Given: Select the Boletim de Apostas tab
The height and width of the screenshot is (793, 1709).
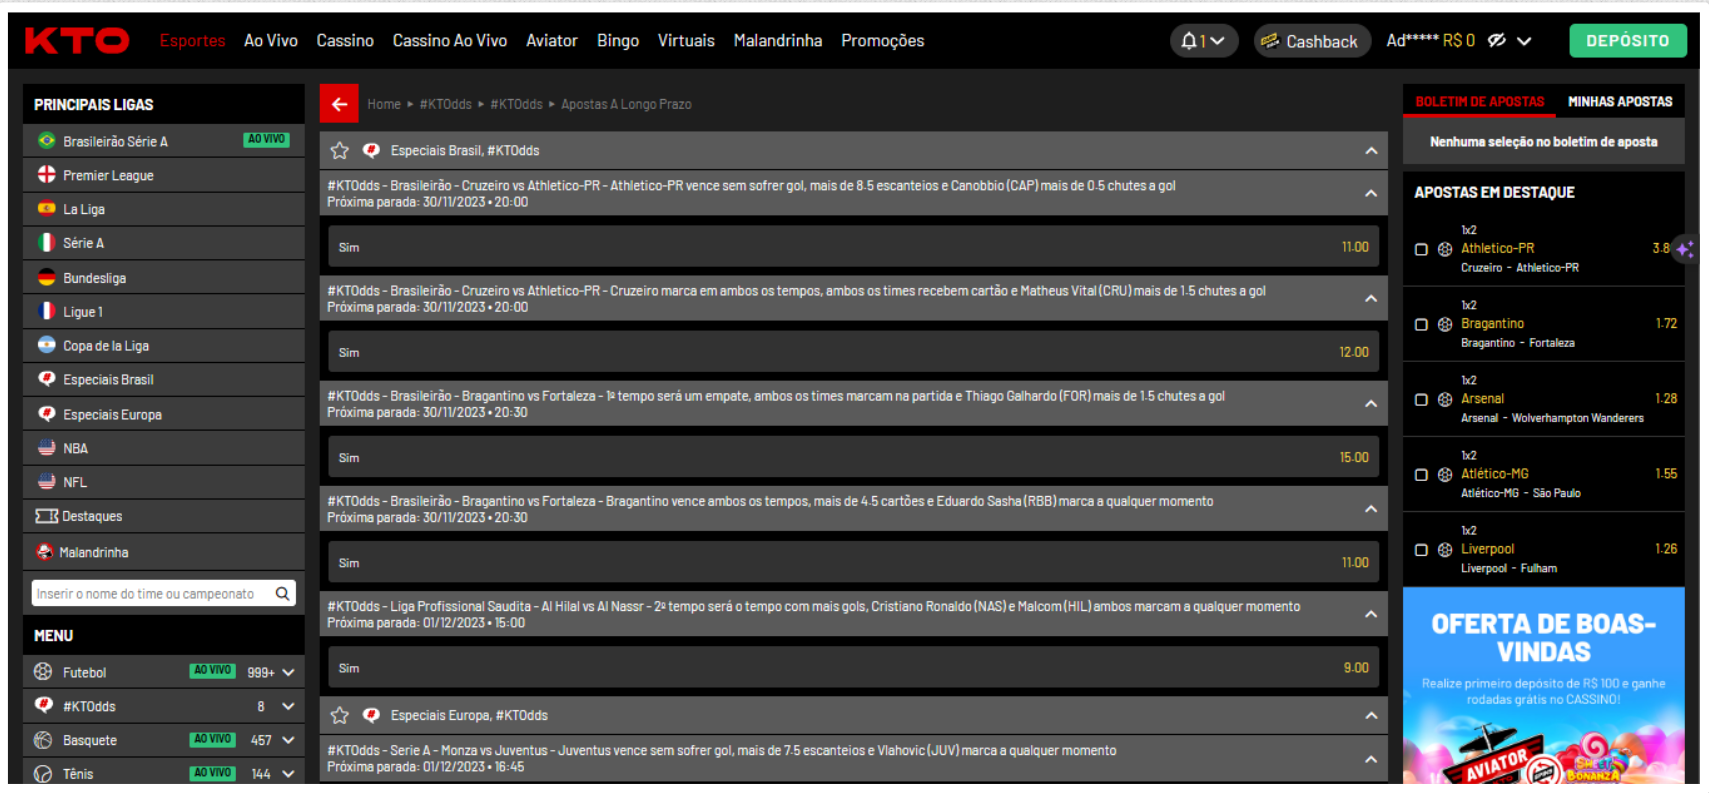Looking at the screenshot, I should (1479, 102).
